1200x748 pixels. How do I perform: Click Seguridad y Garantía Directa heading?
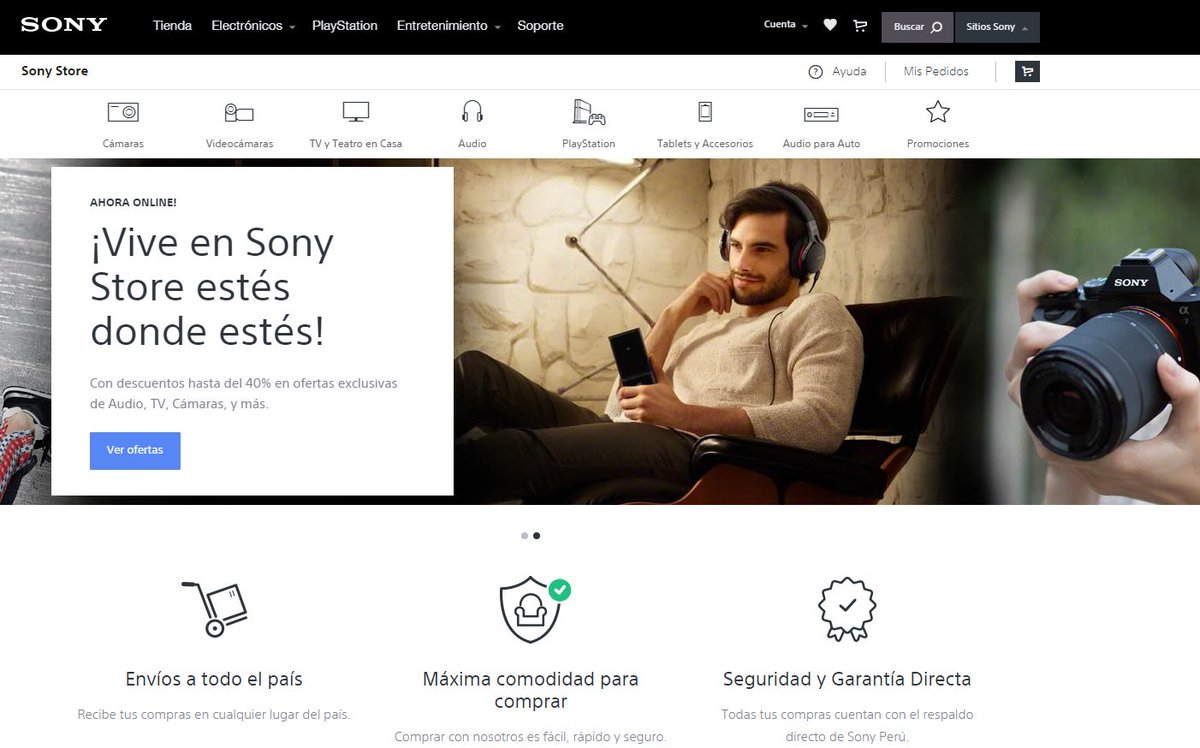pyautogui.click(x=847, y=679)
